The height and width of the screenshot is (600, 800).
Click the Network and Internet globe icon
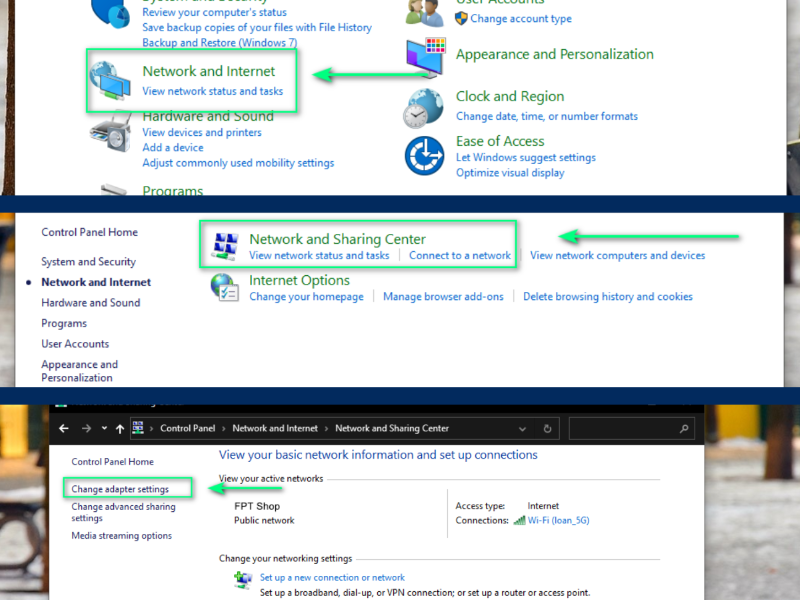click(110, 80)
